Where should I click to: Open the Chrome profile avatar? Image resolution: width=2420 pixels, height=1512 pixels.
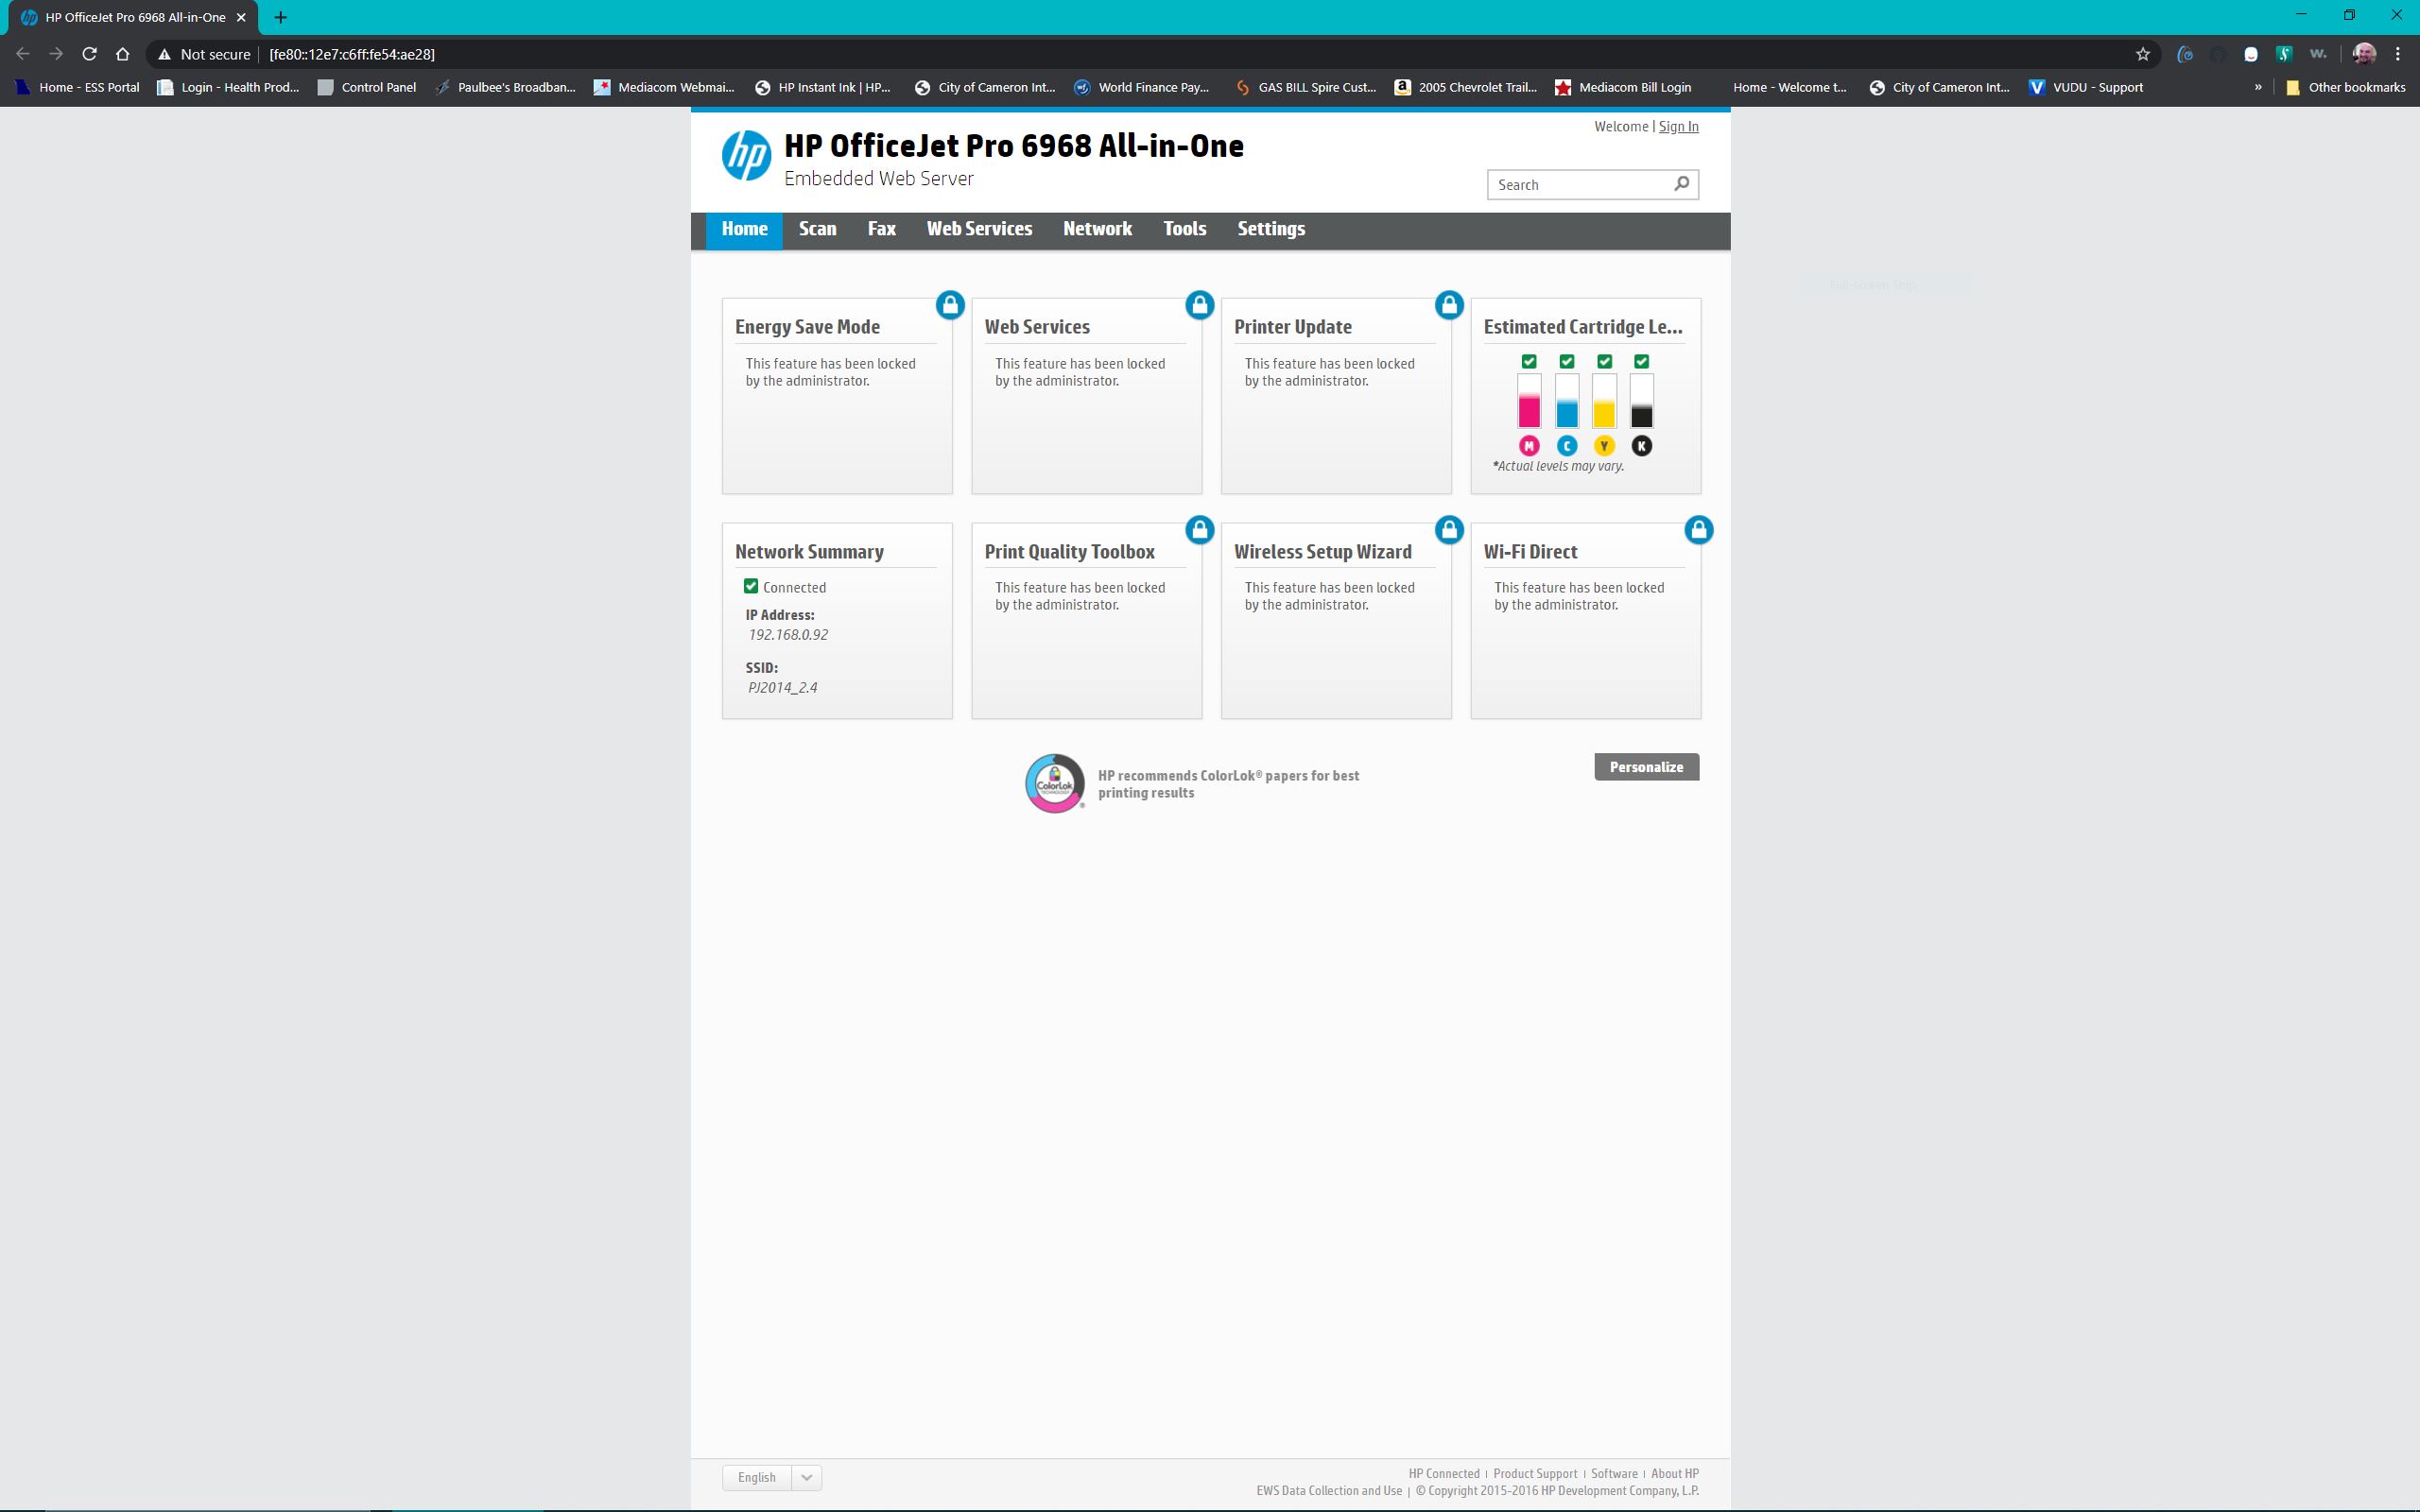coord(2364,54)
